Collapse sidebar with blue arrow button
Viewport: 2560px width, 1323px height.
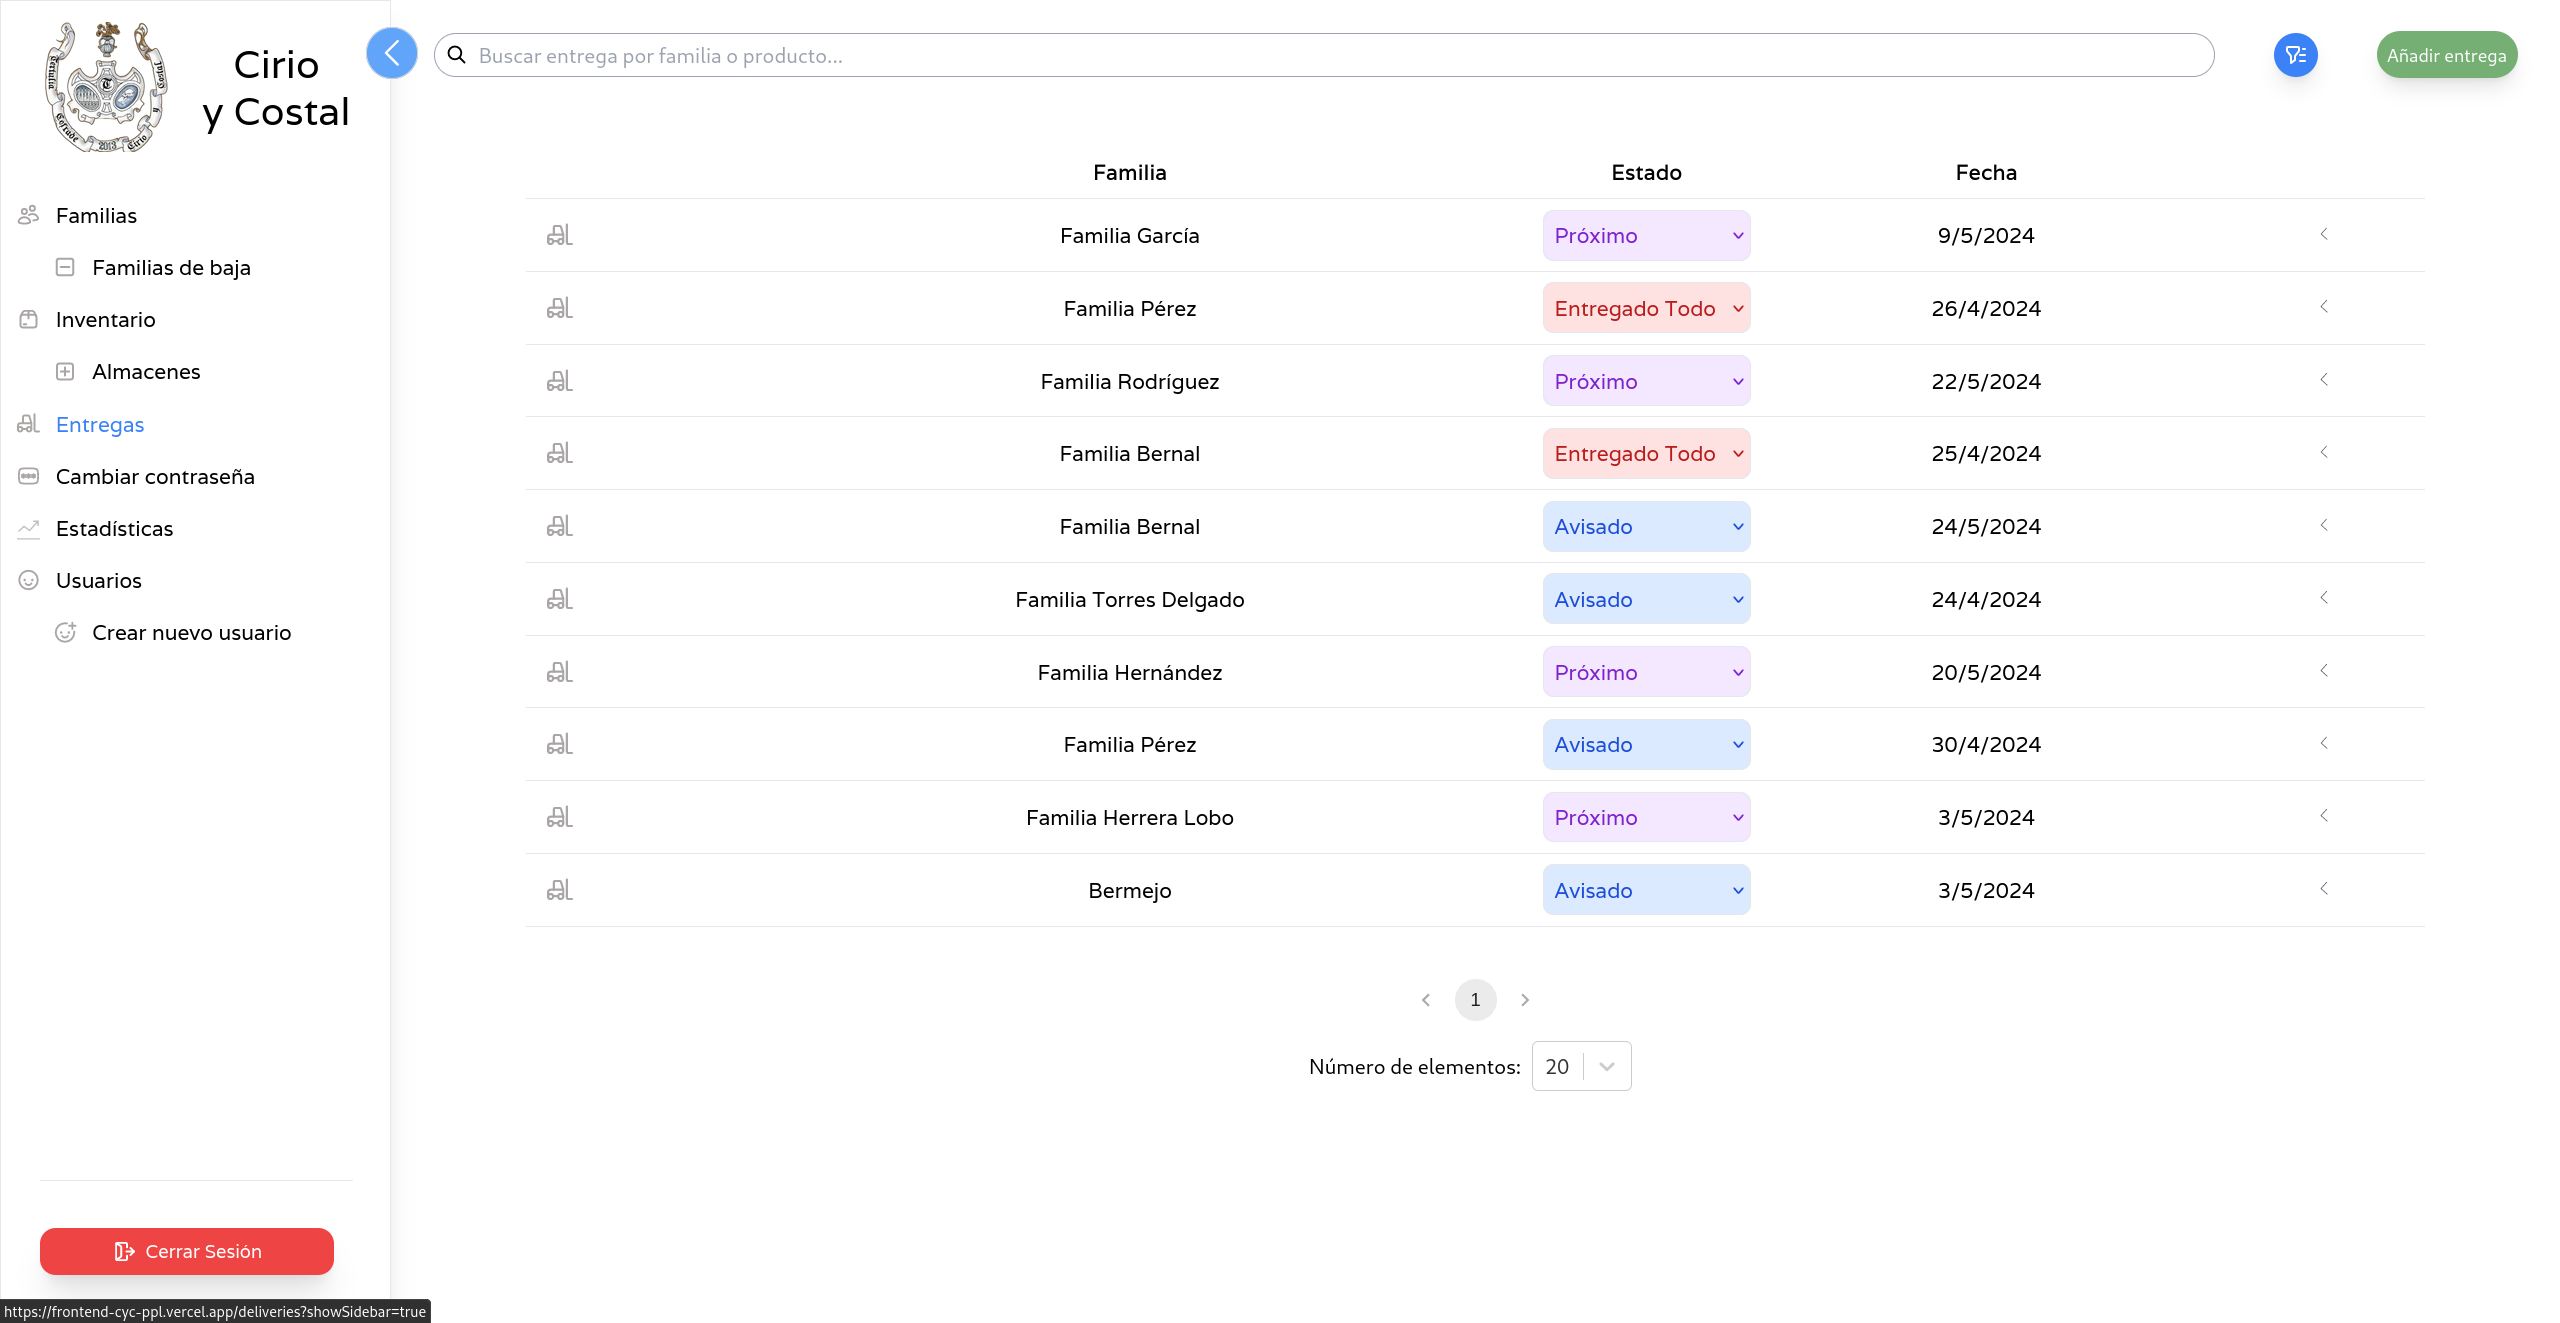[391, 53]
